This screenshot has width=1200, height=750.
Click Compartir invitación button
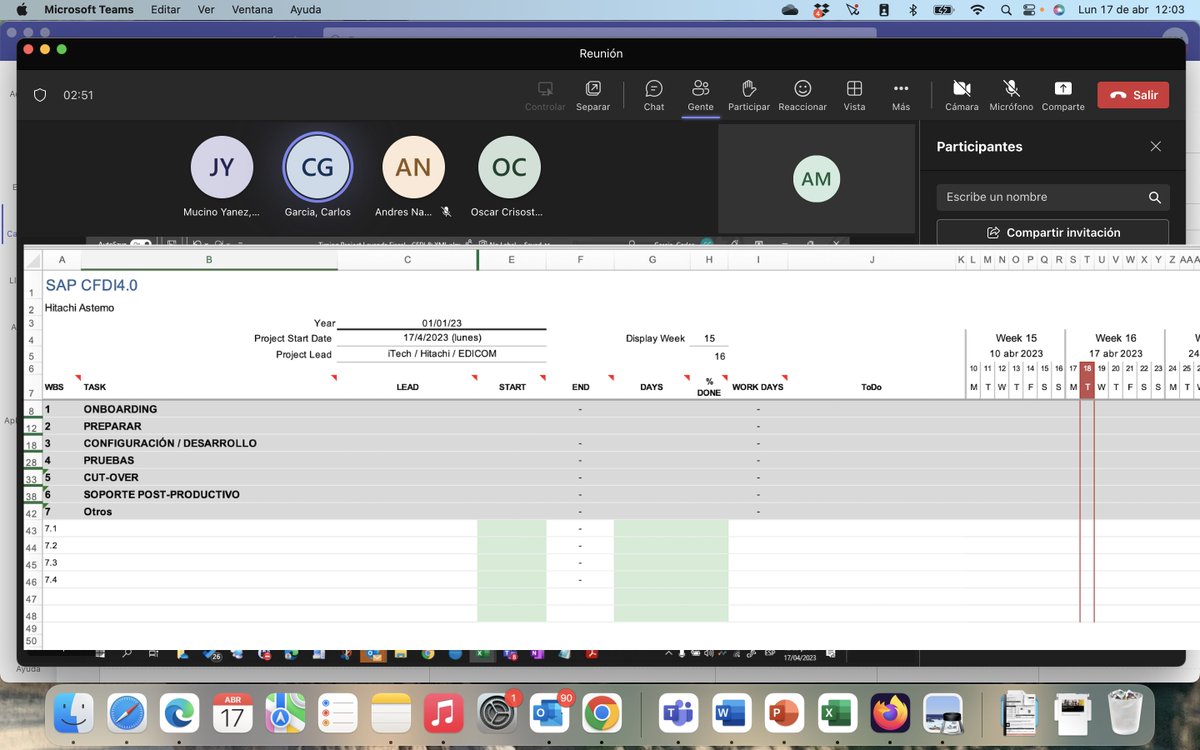click(x=1052, y=232)
